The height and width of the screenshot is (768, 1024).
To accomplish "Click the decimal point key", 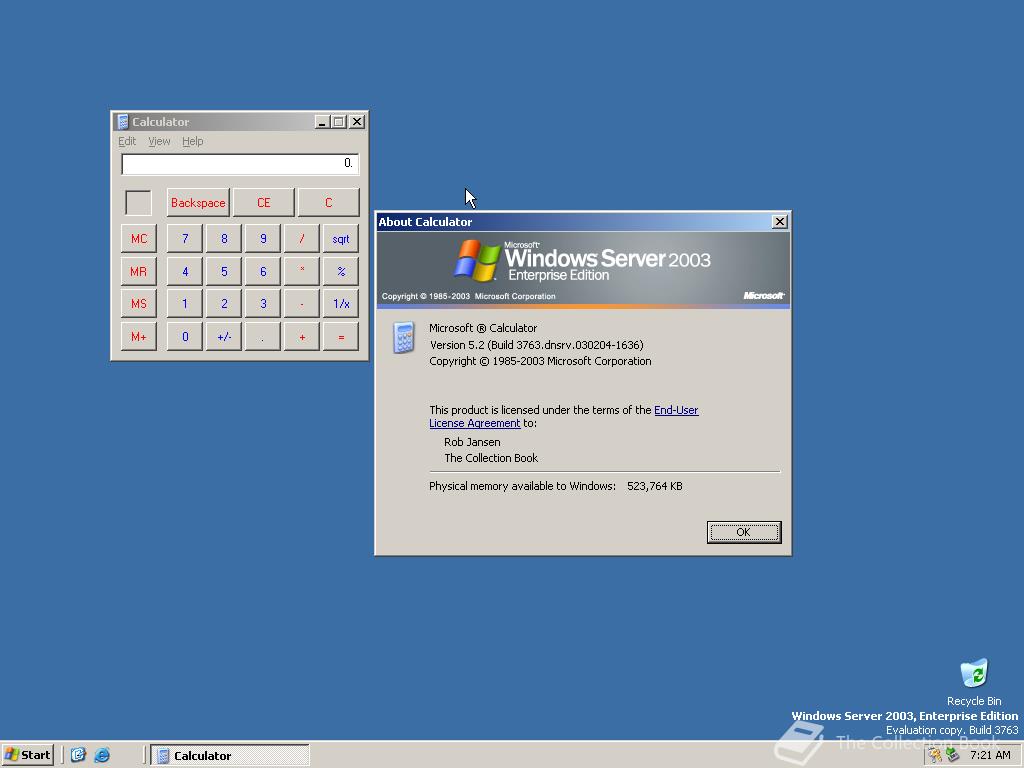I will tap(263, 337).
